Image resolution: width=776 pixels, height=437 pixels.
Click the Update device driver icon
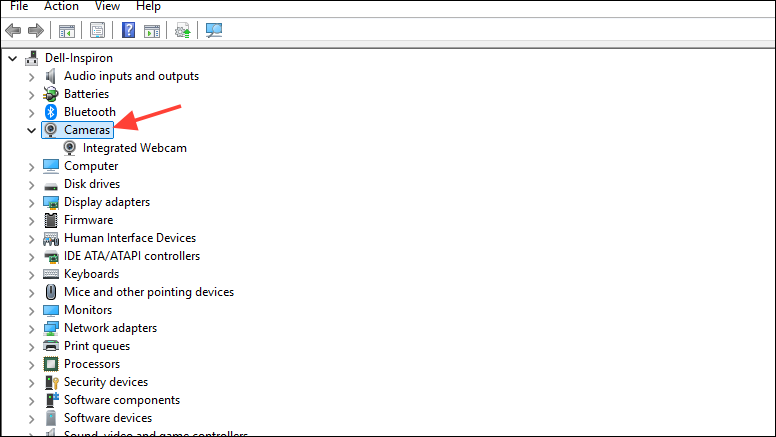click(x=183, y=31)
